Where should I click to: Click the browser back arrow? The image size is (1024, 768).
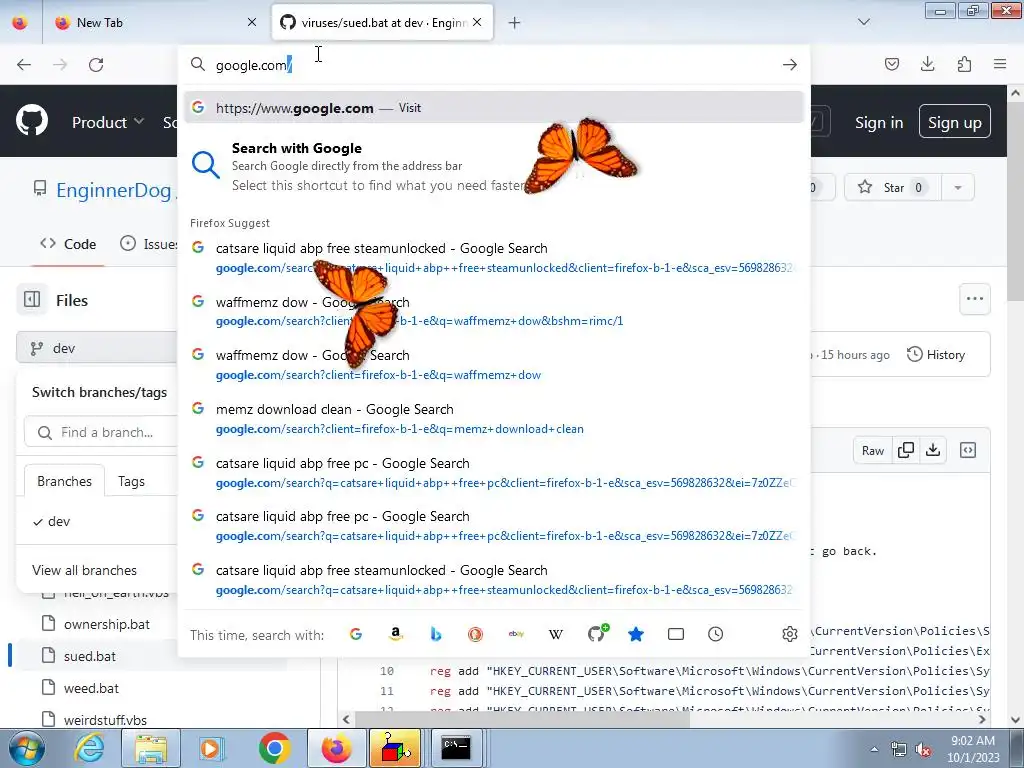(24, 65)
